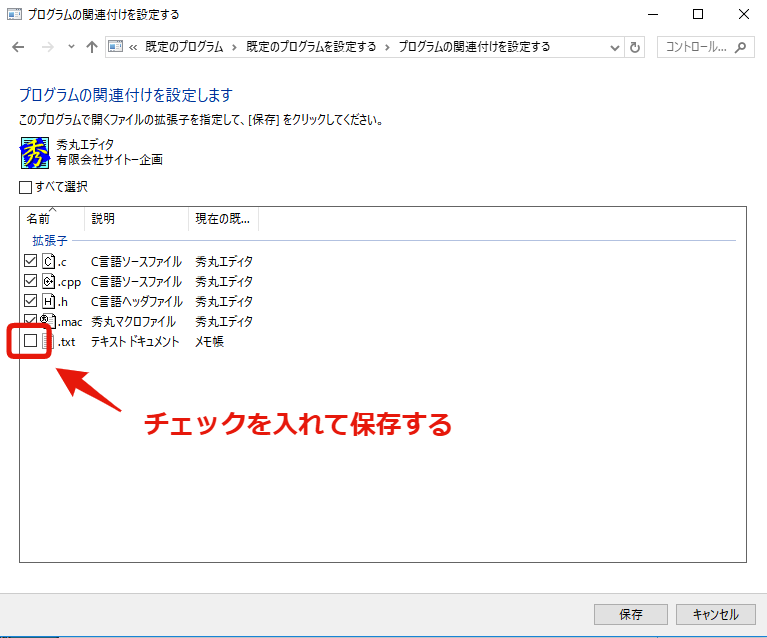Navigate to 既定のプログラム breadcrumb
Viewport: 767px width, 638px height.
pyautogui.click(x=184, y=47)
